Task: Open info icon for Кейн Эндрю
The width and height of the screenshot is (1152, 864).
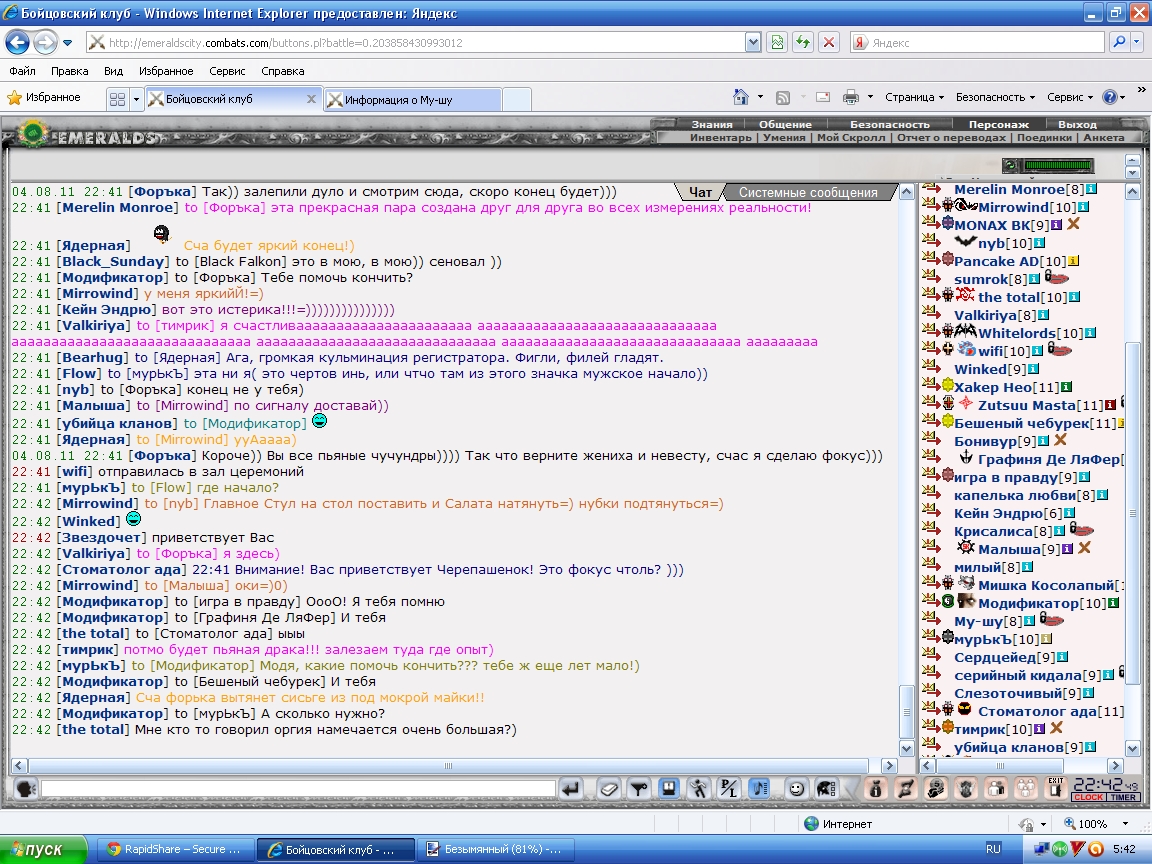Action: pos(1069,513)
